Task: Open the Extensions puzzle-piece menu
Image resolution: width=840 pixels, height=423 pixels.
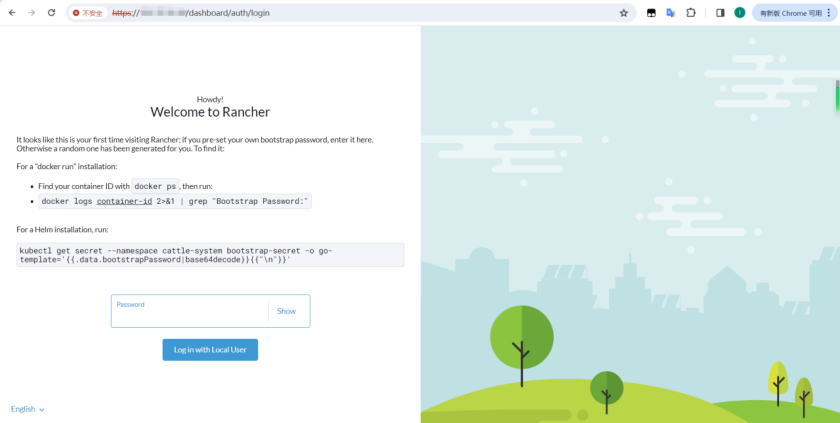Action: tap(691, 13)
